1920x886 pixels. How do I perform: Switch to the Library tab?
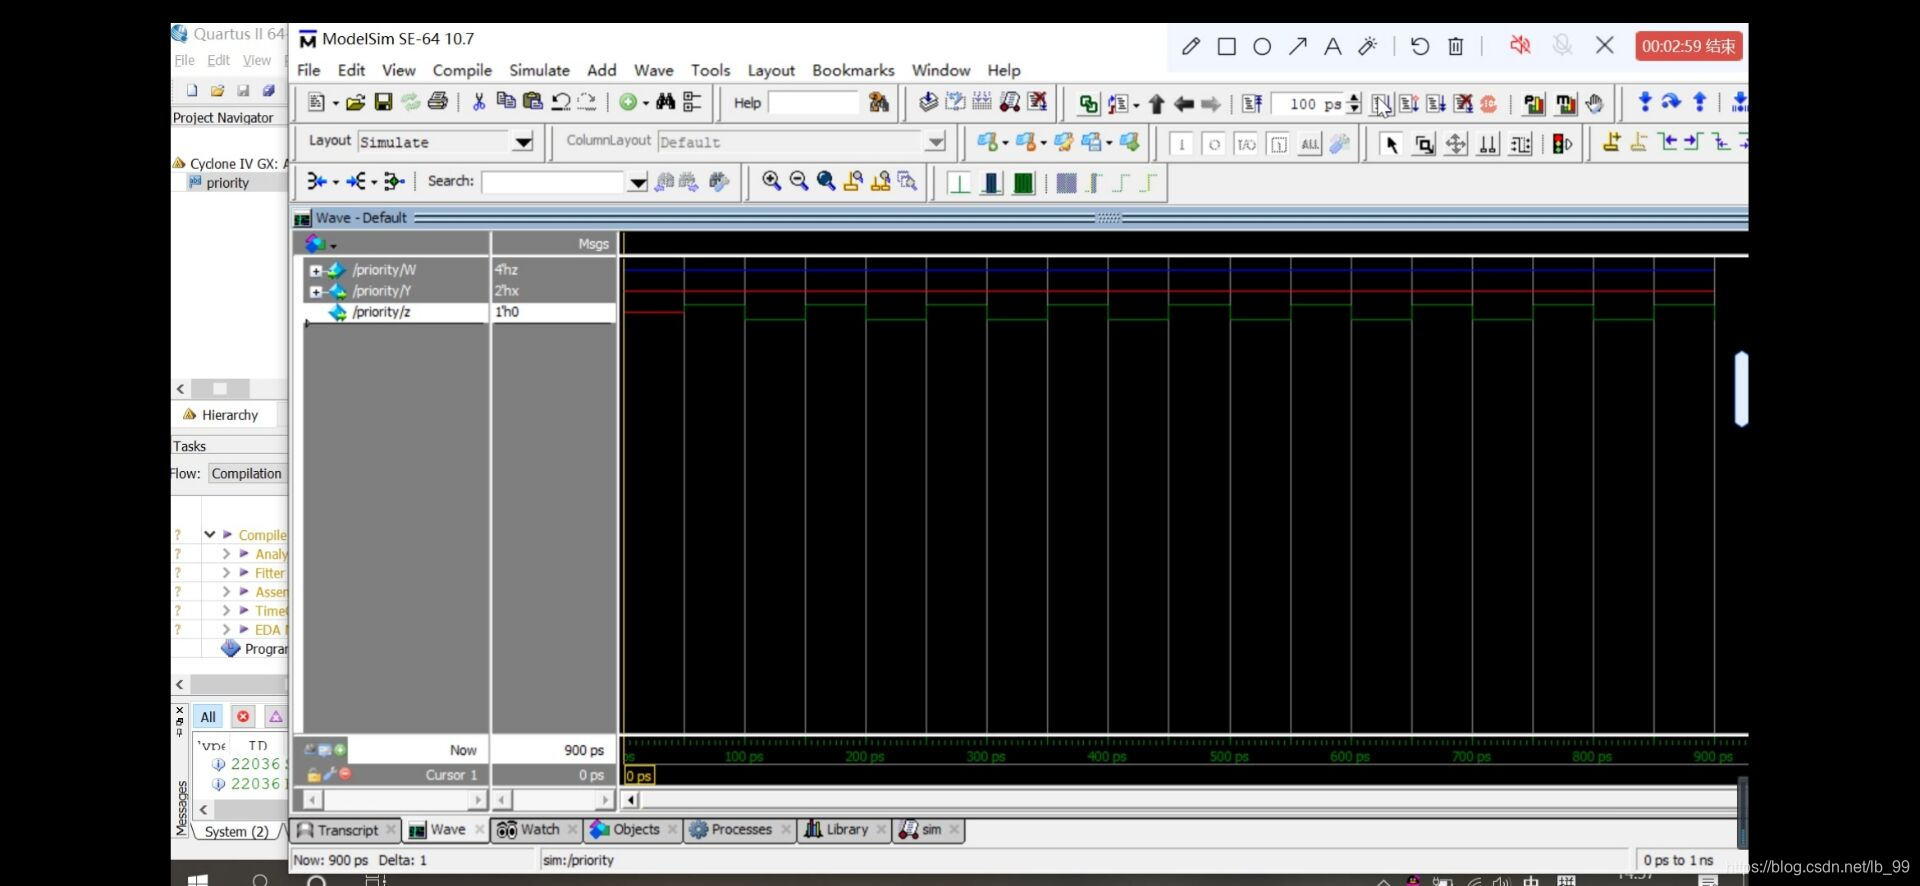(x=845, y=830)
